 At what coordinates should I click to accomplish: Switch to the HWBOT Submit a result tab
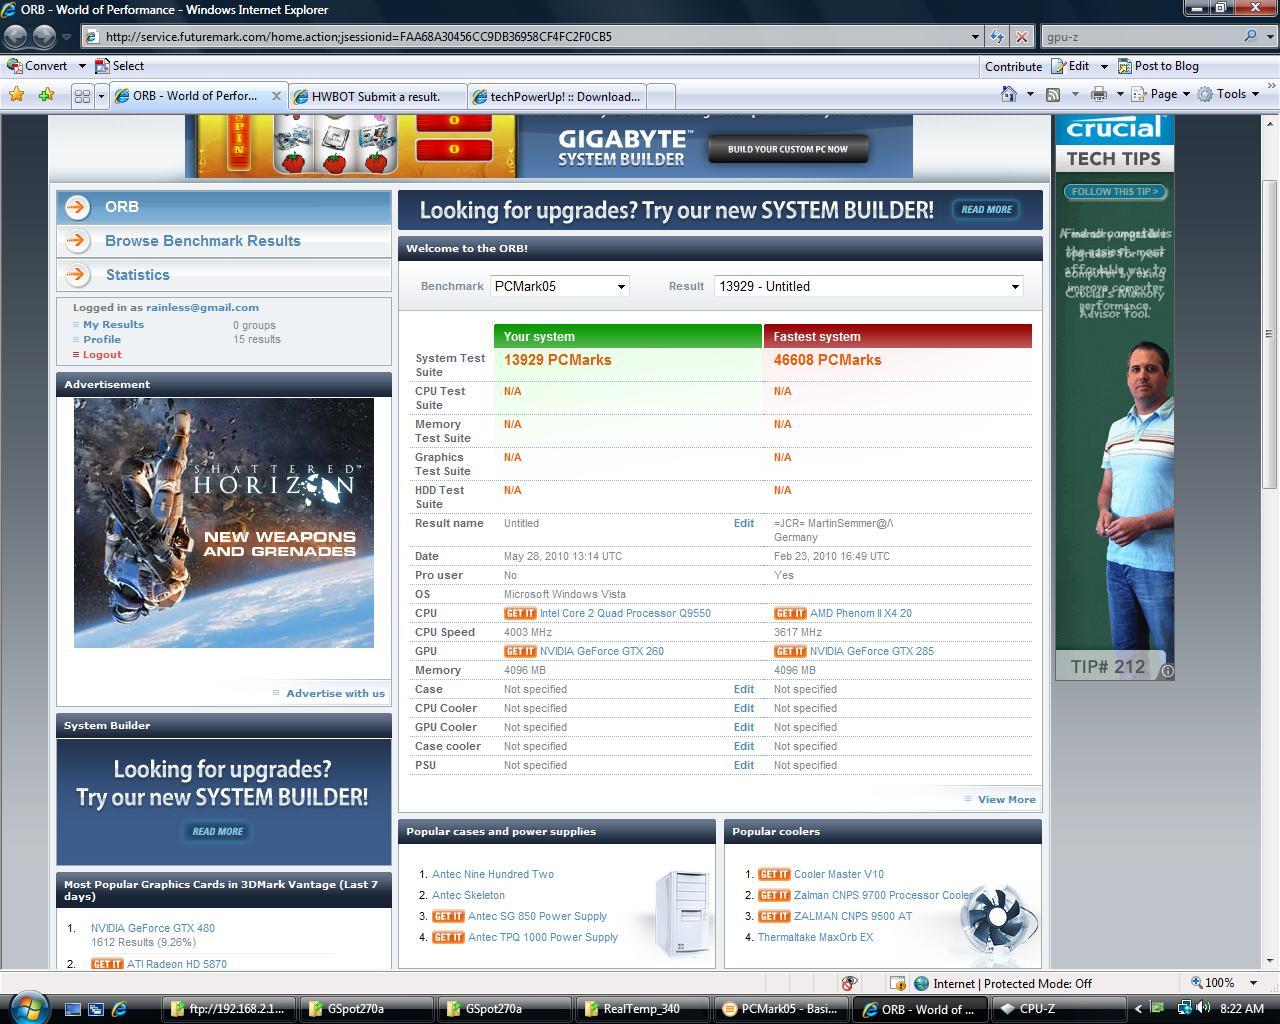(x=376, y=97)
